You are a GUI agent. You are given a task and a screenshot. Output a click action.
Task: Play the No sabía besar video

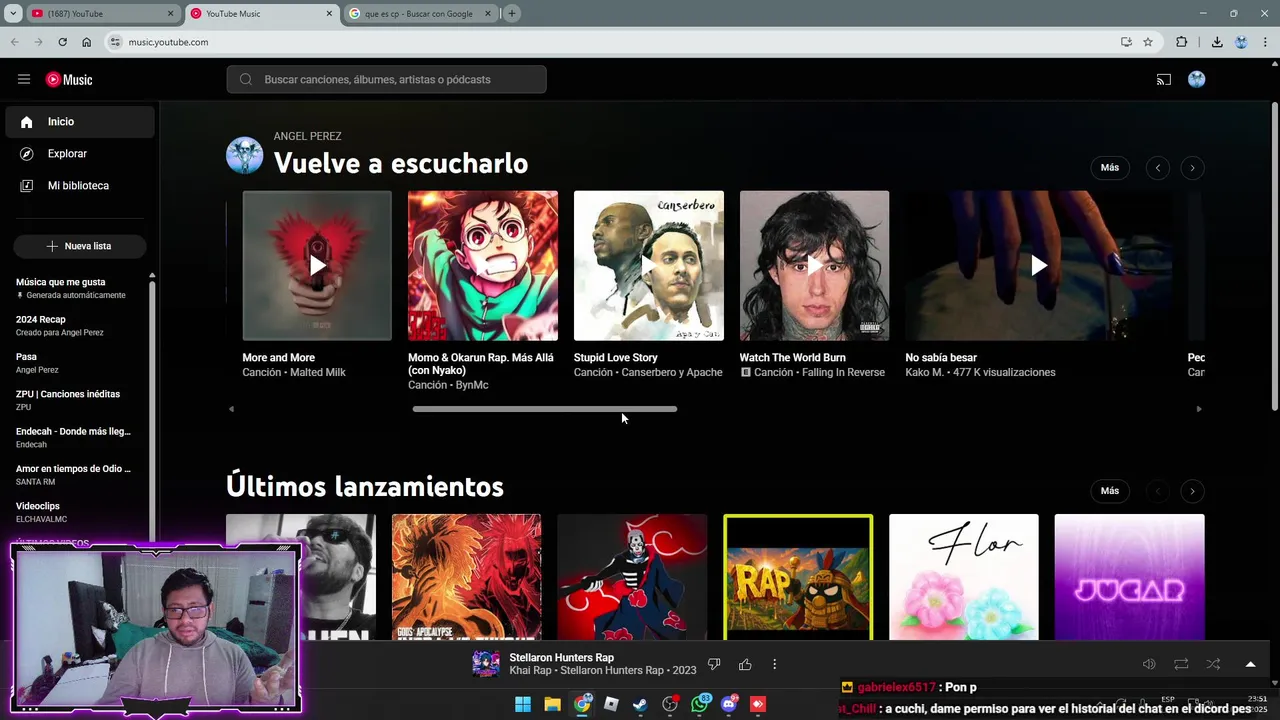point(1038,266)
